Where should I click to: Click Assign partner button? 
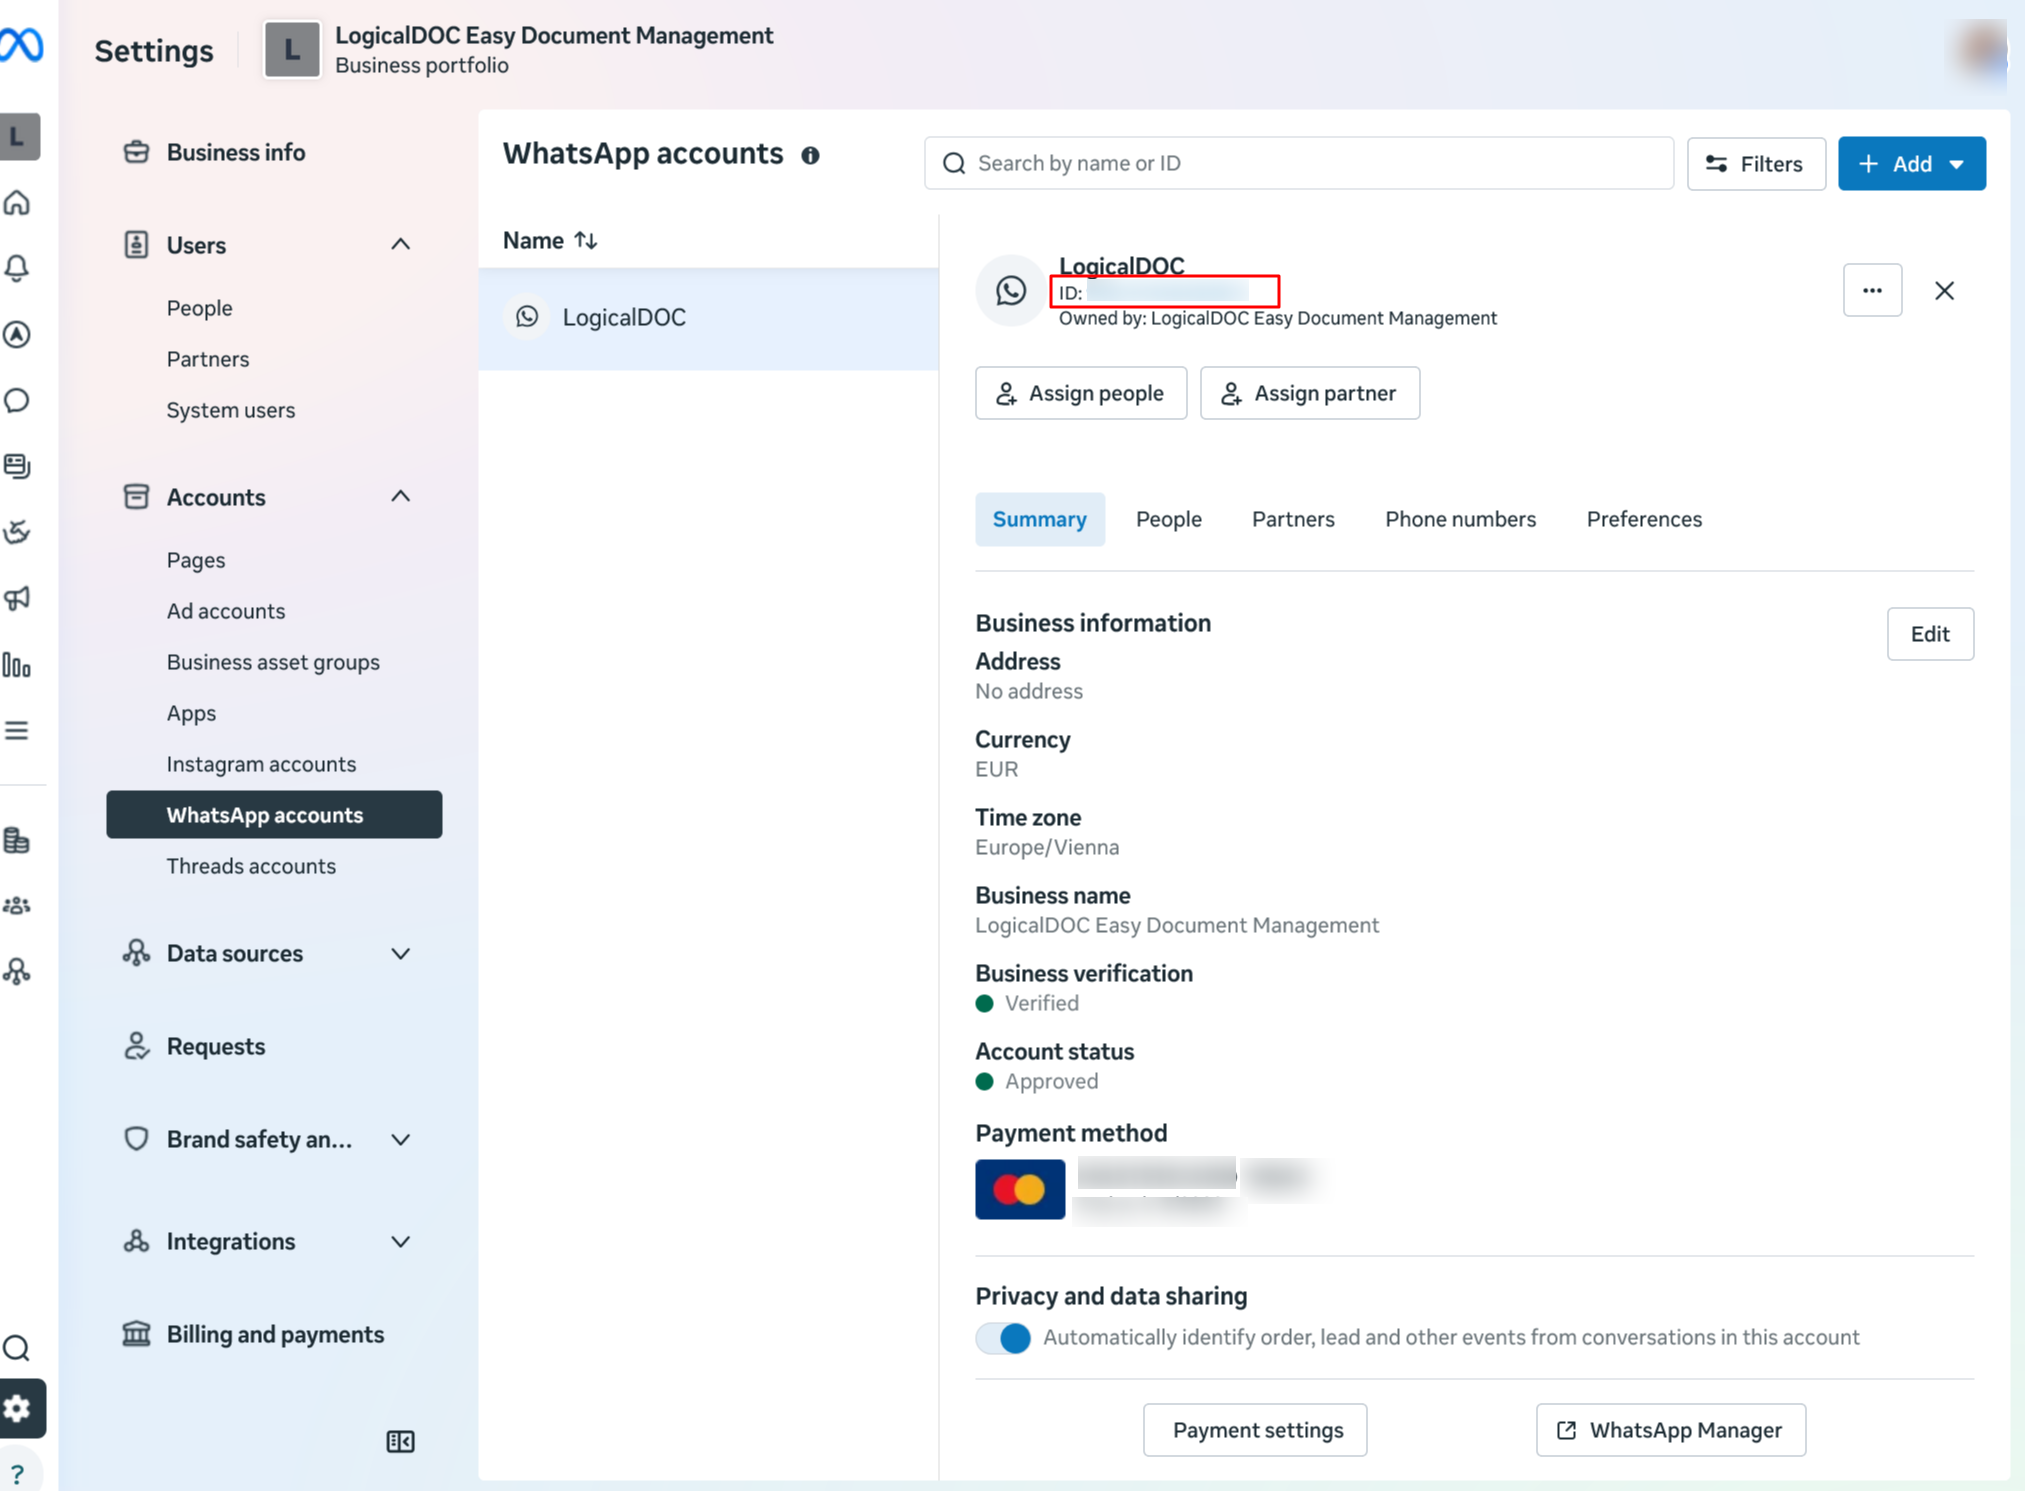(1309, 393)
